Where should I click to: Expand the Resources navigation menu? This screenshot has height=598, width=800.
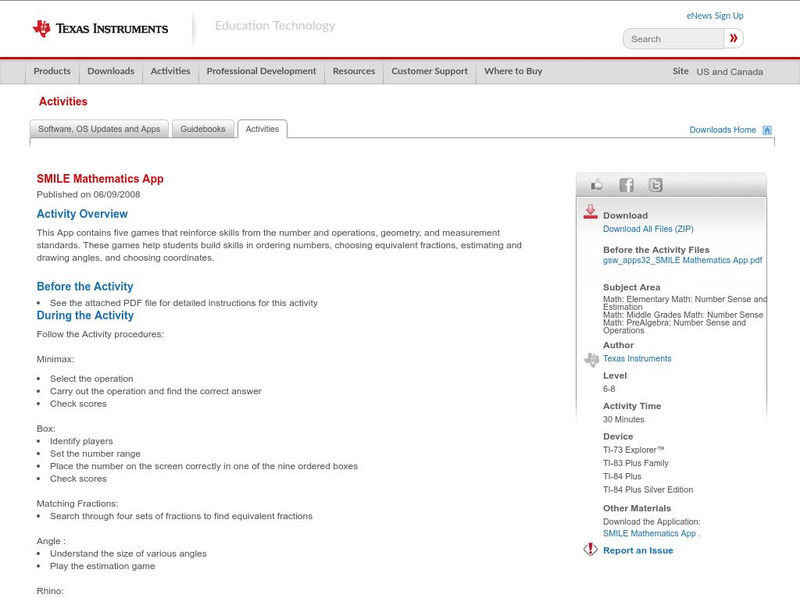(354, 72)
